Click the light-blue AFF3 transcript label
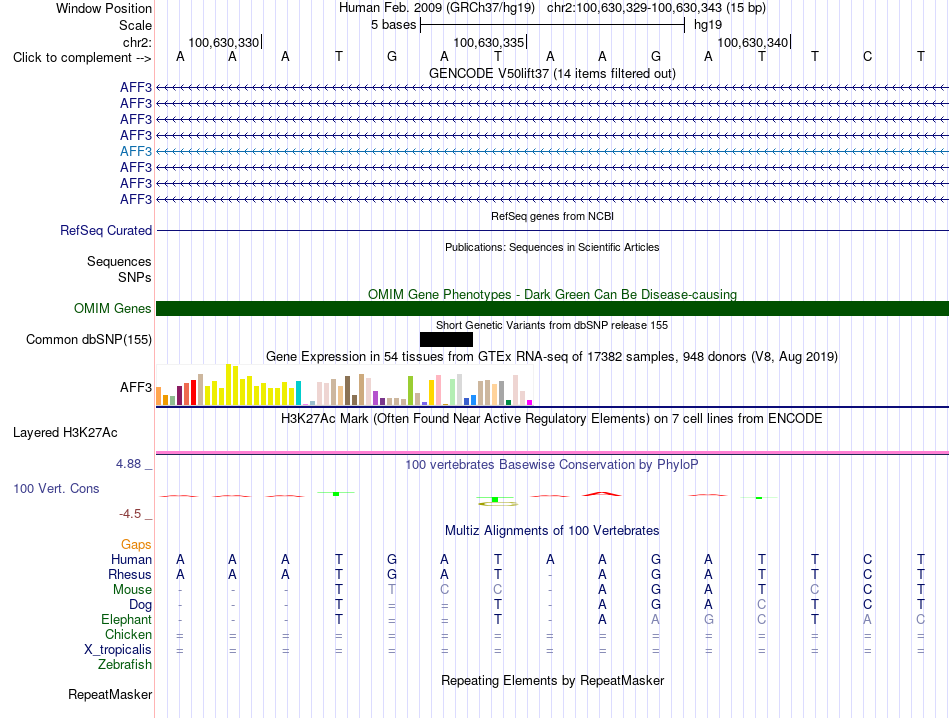This screenshot has height=718, width=950. pos(136,151)
